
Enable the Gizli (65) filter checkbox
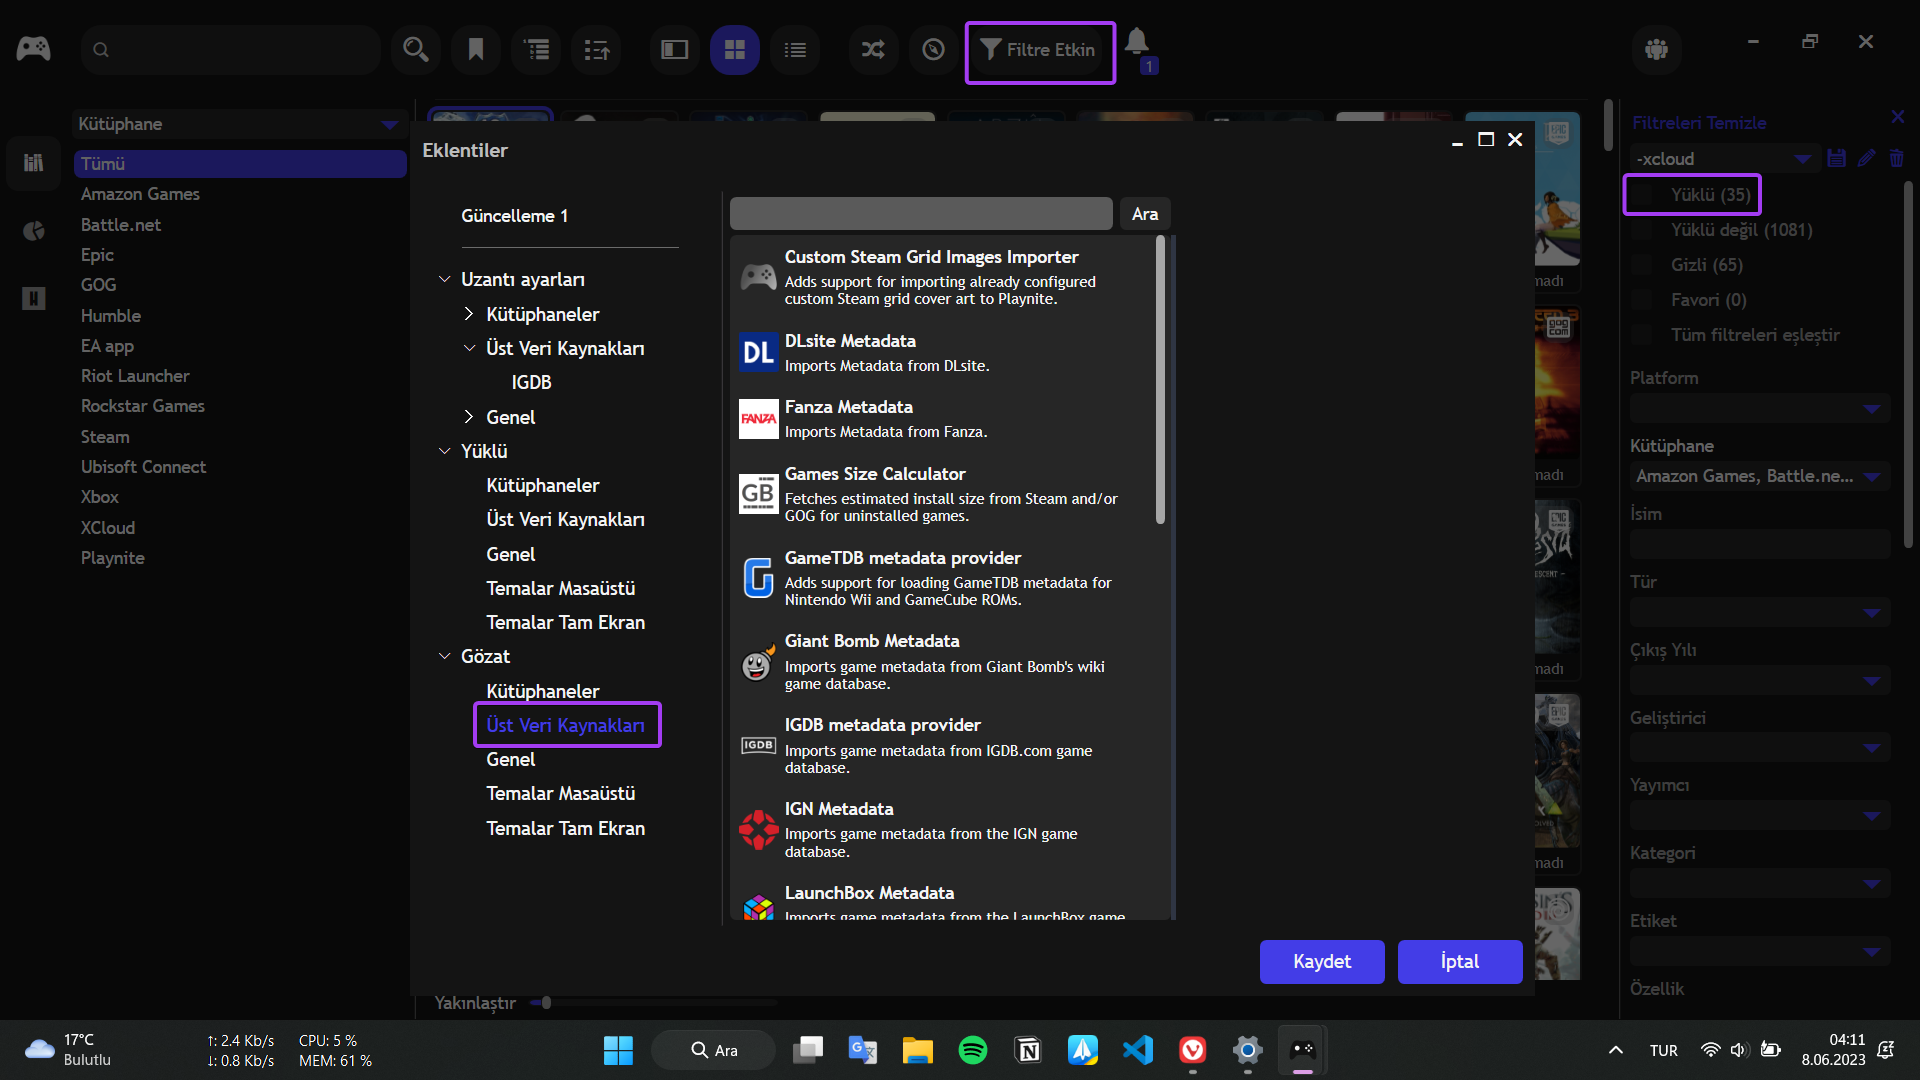(x=1641, y=265)
